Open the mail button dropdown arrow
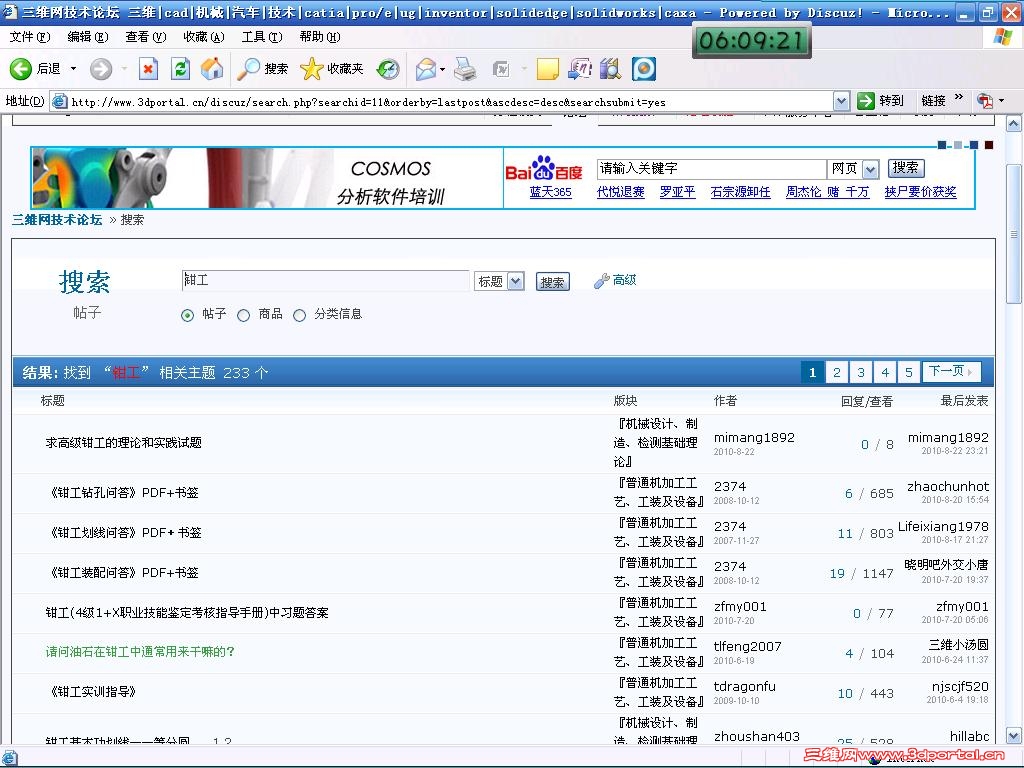 442,69
